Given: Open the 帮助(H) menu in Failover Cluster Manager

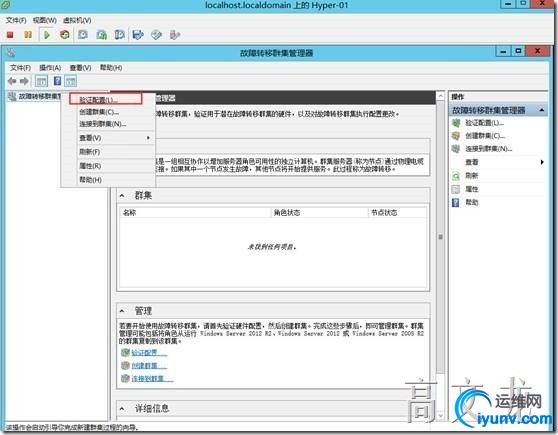Looking at the screenshot, I should click(x=111, y=67).
